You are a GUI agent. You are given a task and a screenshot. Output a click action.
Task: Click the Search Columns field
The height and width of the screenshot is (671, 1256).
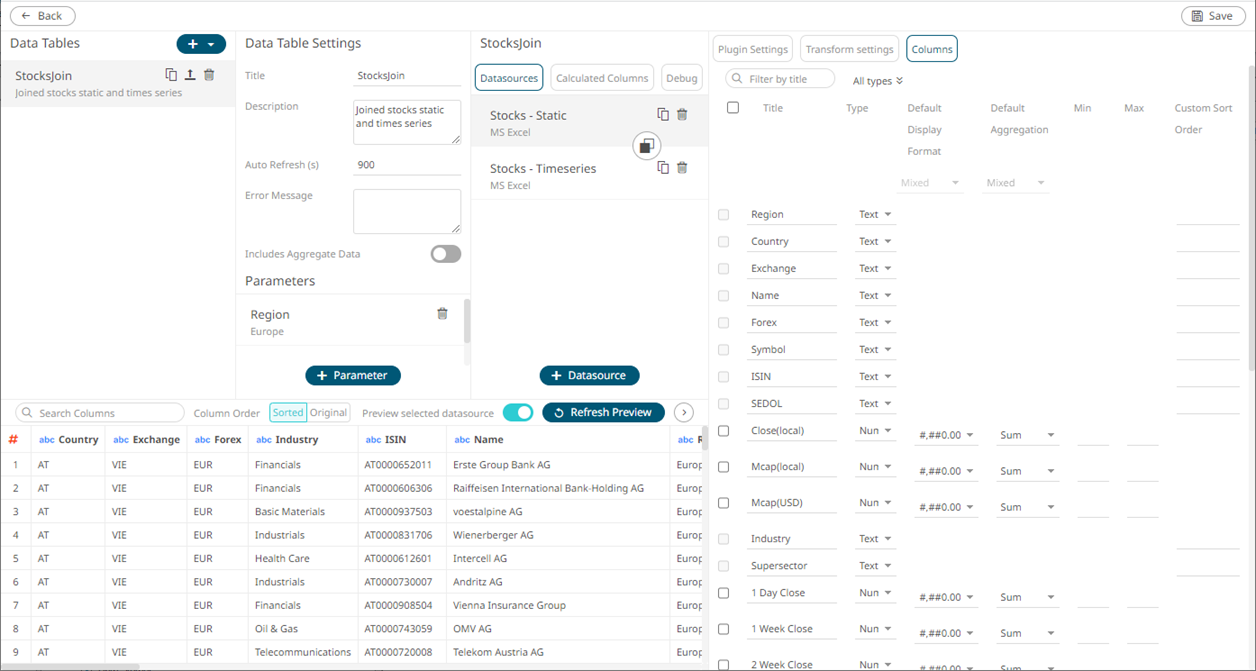point(102,413)
